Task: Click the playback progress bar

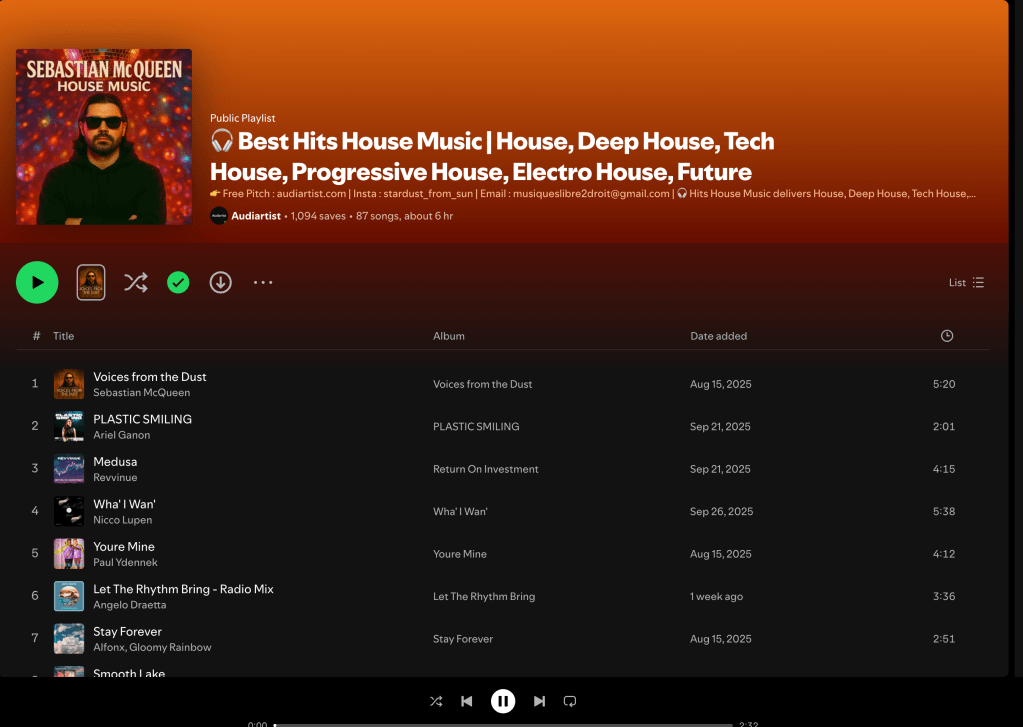Action: [503, 724]
